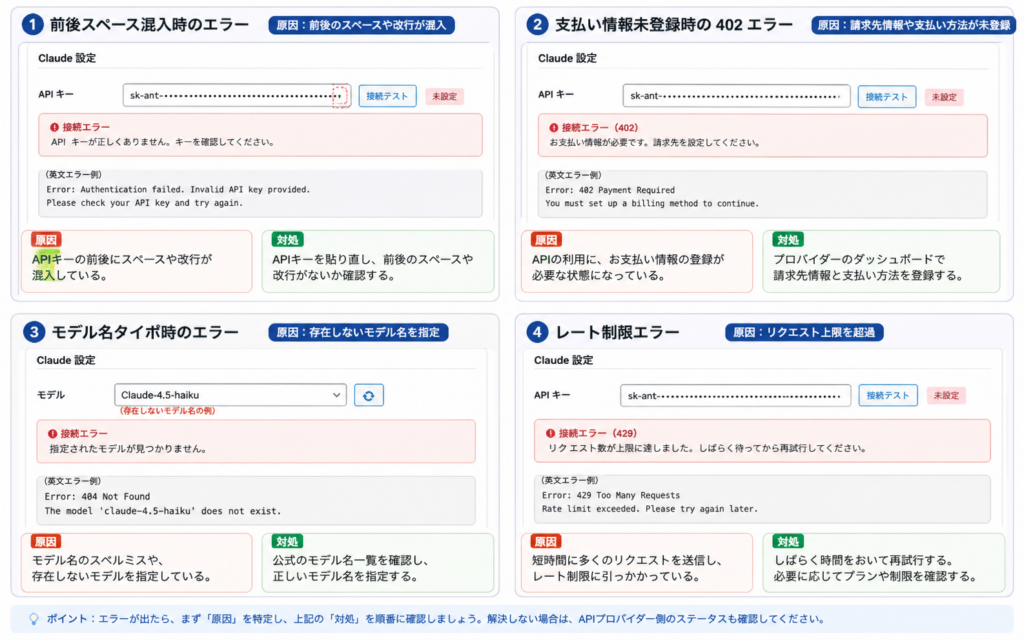Click the message '指定されたモデルが見つかりません。'
Screen dimensions: 1024x640
(128, 449)
